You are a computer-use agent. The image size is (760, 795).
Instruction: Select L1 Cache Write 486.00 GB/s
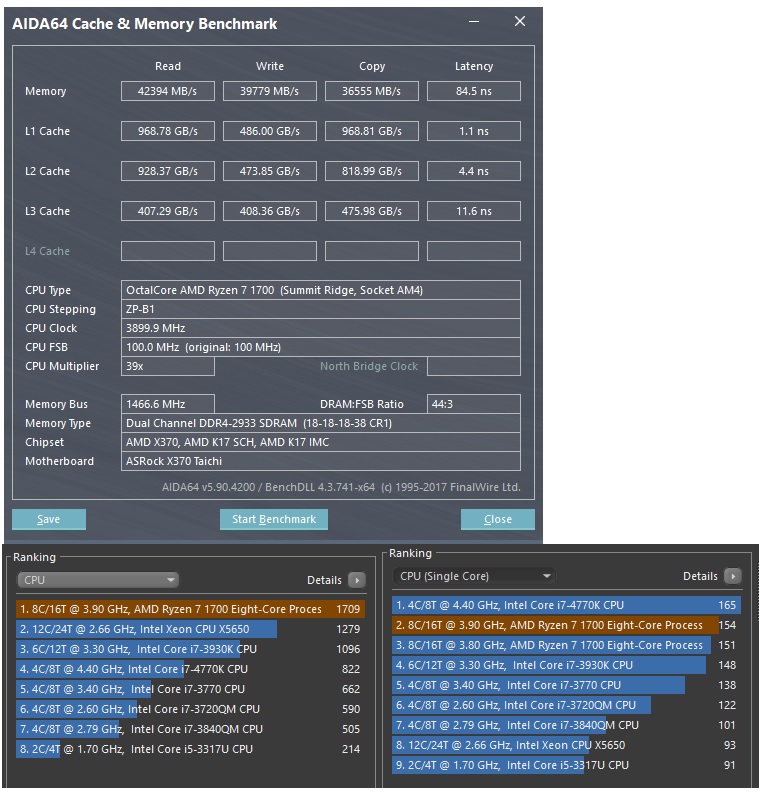[270, 131]
